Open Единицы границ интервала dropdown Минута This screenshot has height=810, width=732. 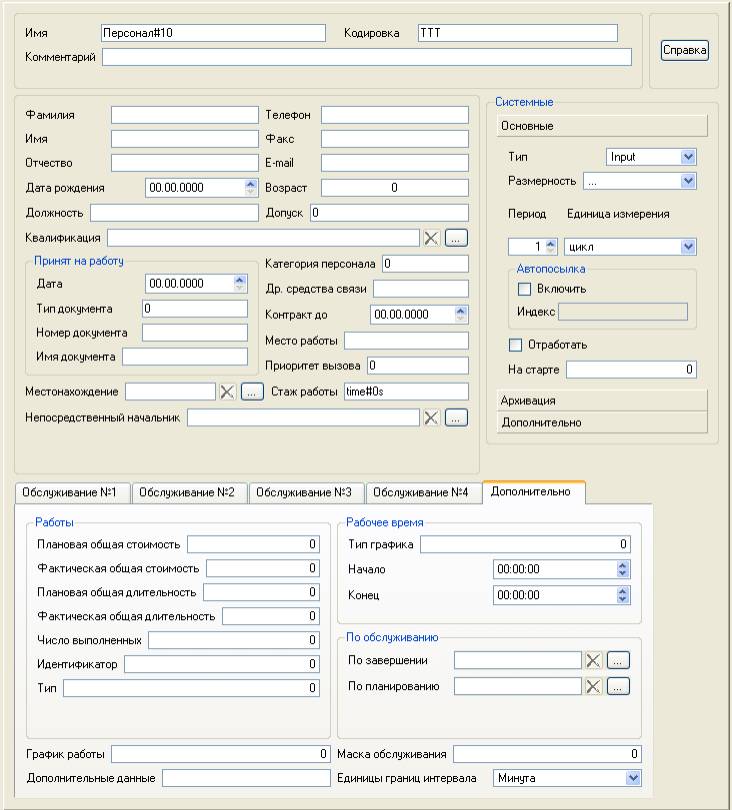point(633,778)
